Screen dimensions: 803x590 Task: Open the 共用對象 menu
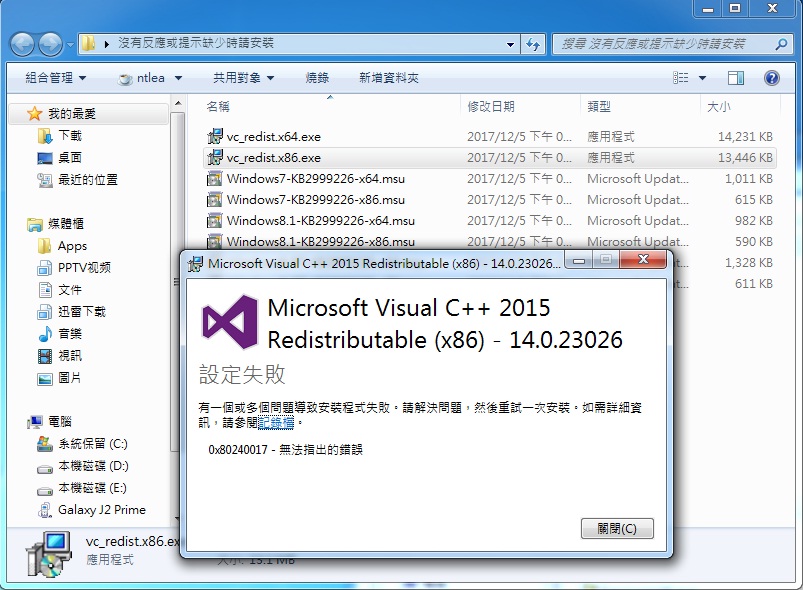[x=244, y=78]
